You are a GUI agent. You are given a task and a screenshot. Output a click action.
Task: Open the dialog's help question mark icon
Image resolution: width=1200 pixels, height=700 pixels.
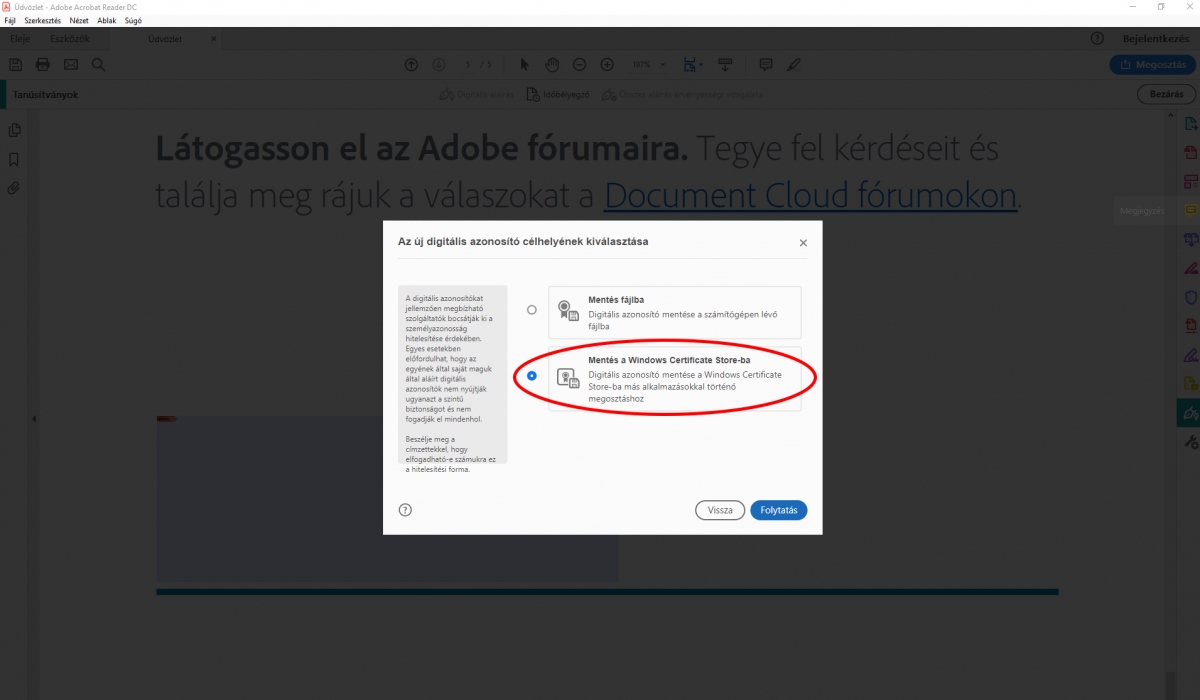click(x=405, y=509)
